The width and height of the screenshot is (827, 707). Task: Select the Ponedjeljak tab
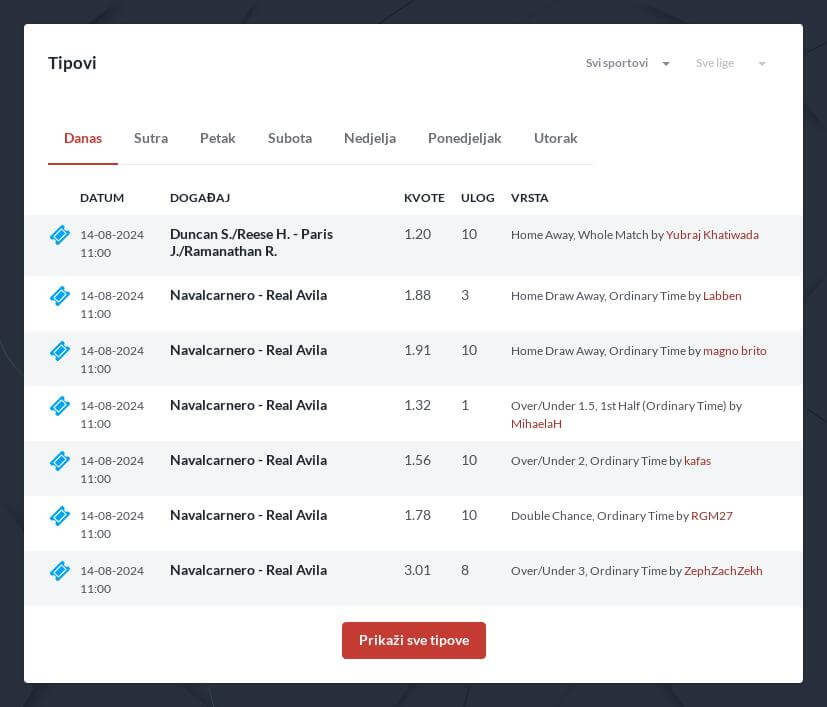[x=465, y=138]
